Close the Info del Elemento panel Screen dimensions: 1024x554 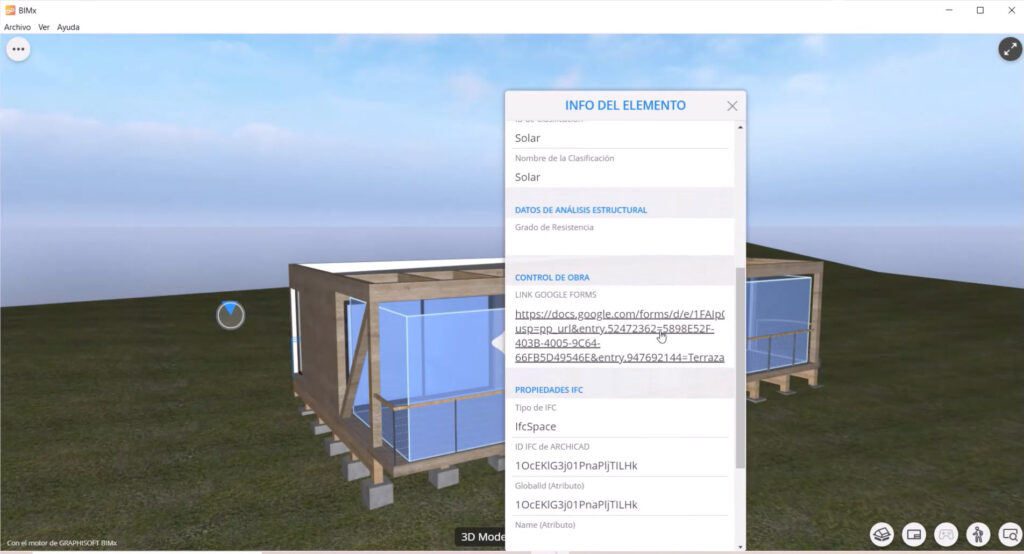click(732, 106)
